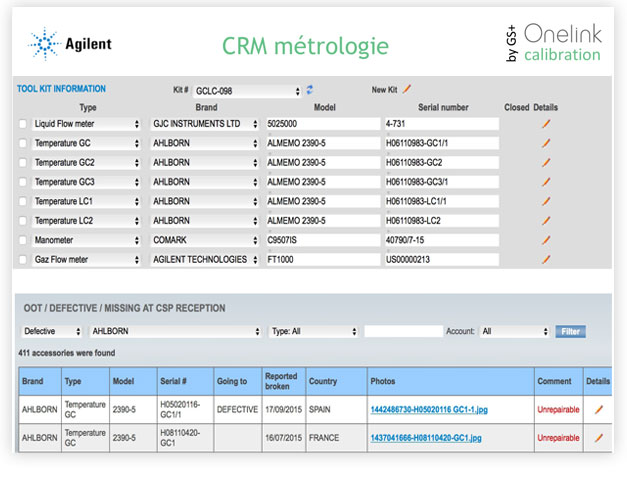Tick the Temperature GC2 checkbox
Image resolution: width=627 pixels, height=498 pixels.
tap(23, 162)
